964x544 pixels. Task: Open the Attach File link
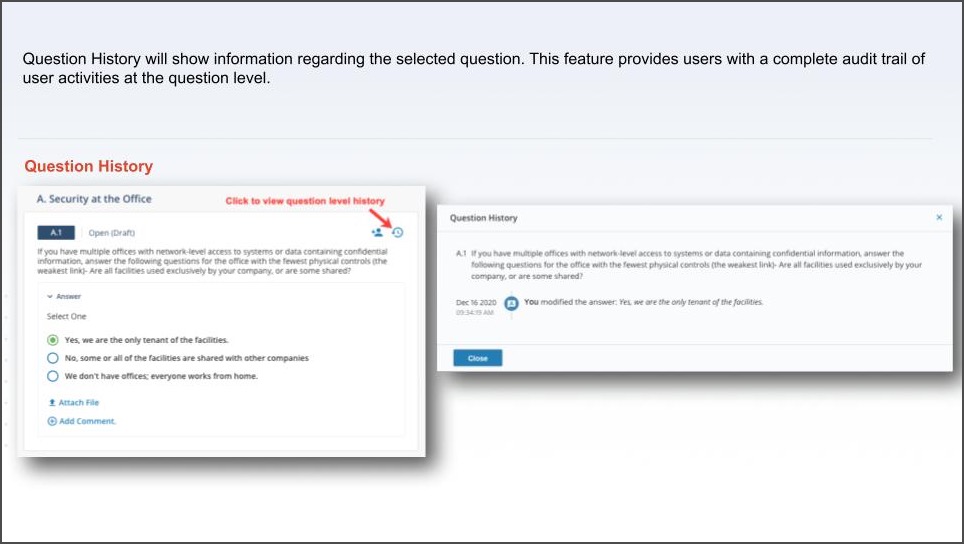tap(79, 403)
